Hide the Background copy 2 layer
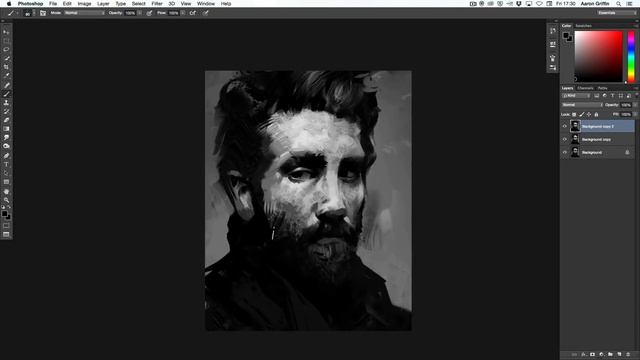 coord(565,127)
